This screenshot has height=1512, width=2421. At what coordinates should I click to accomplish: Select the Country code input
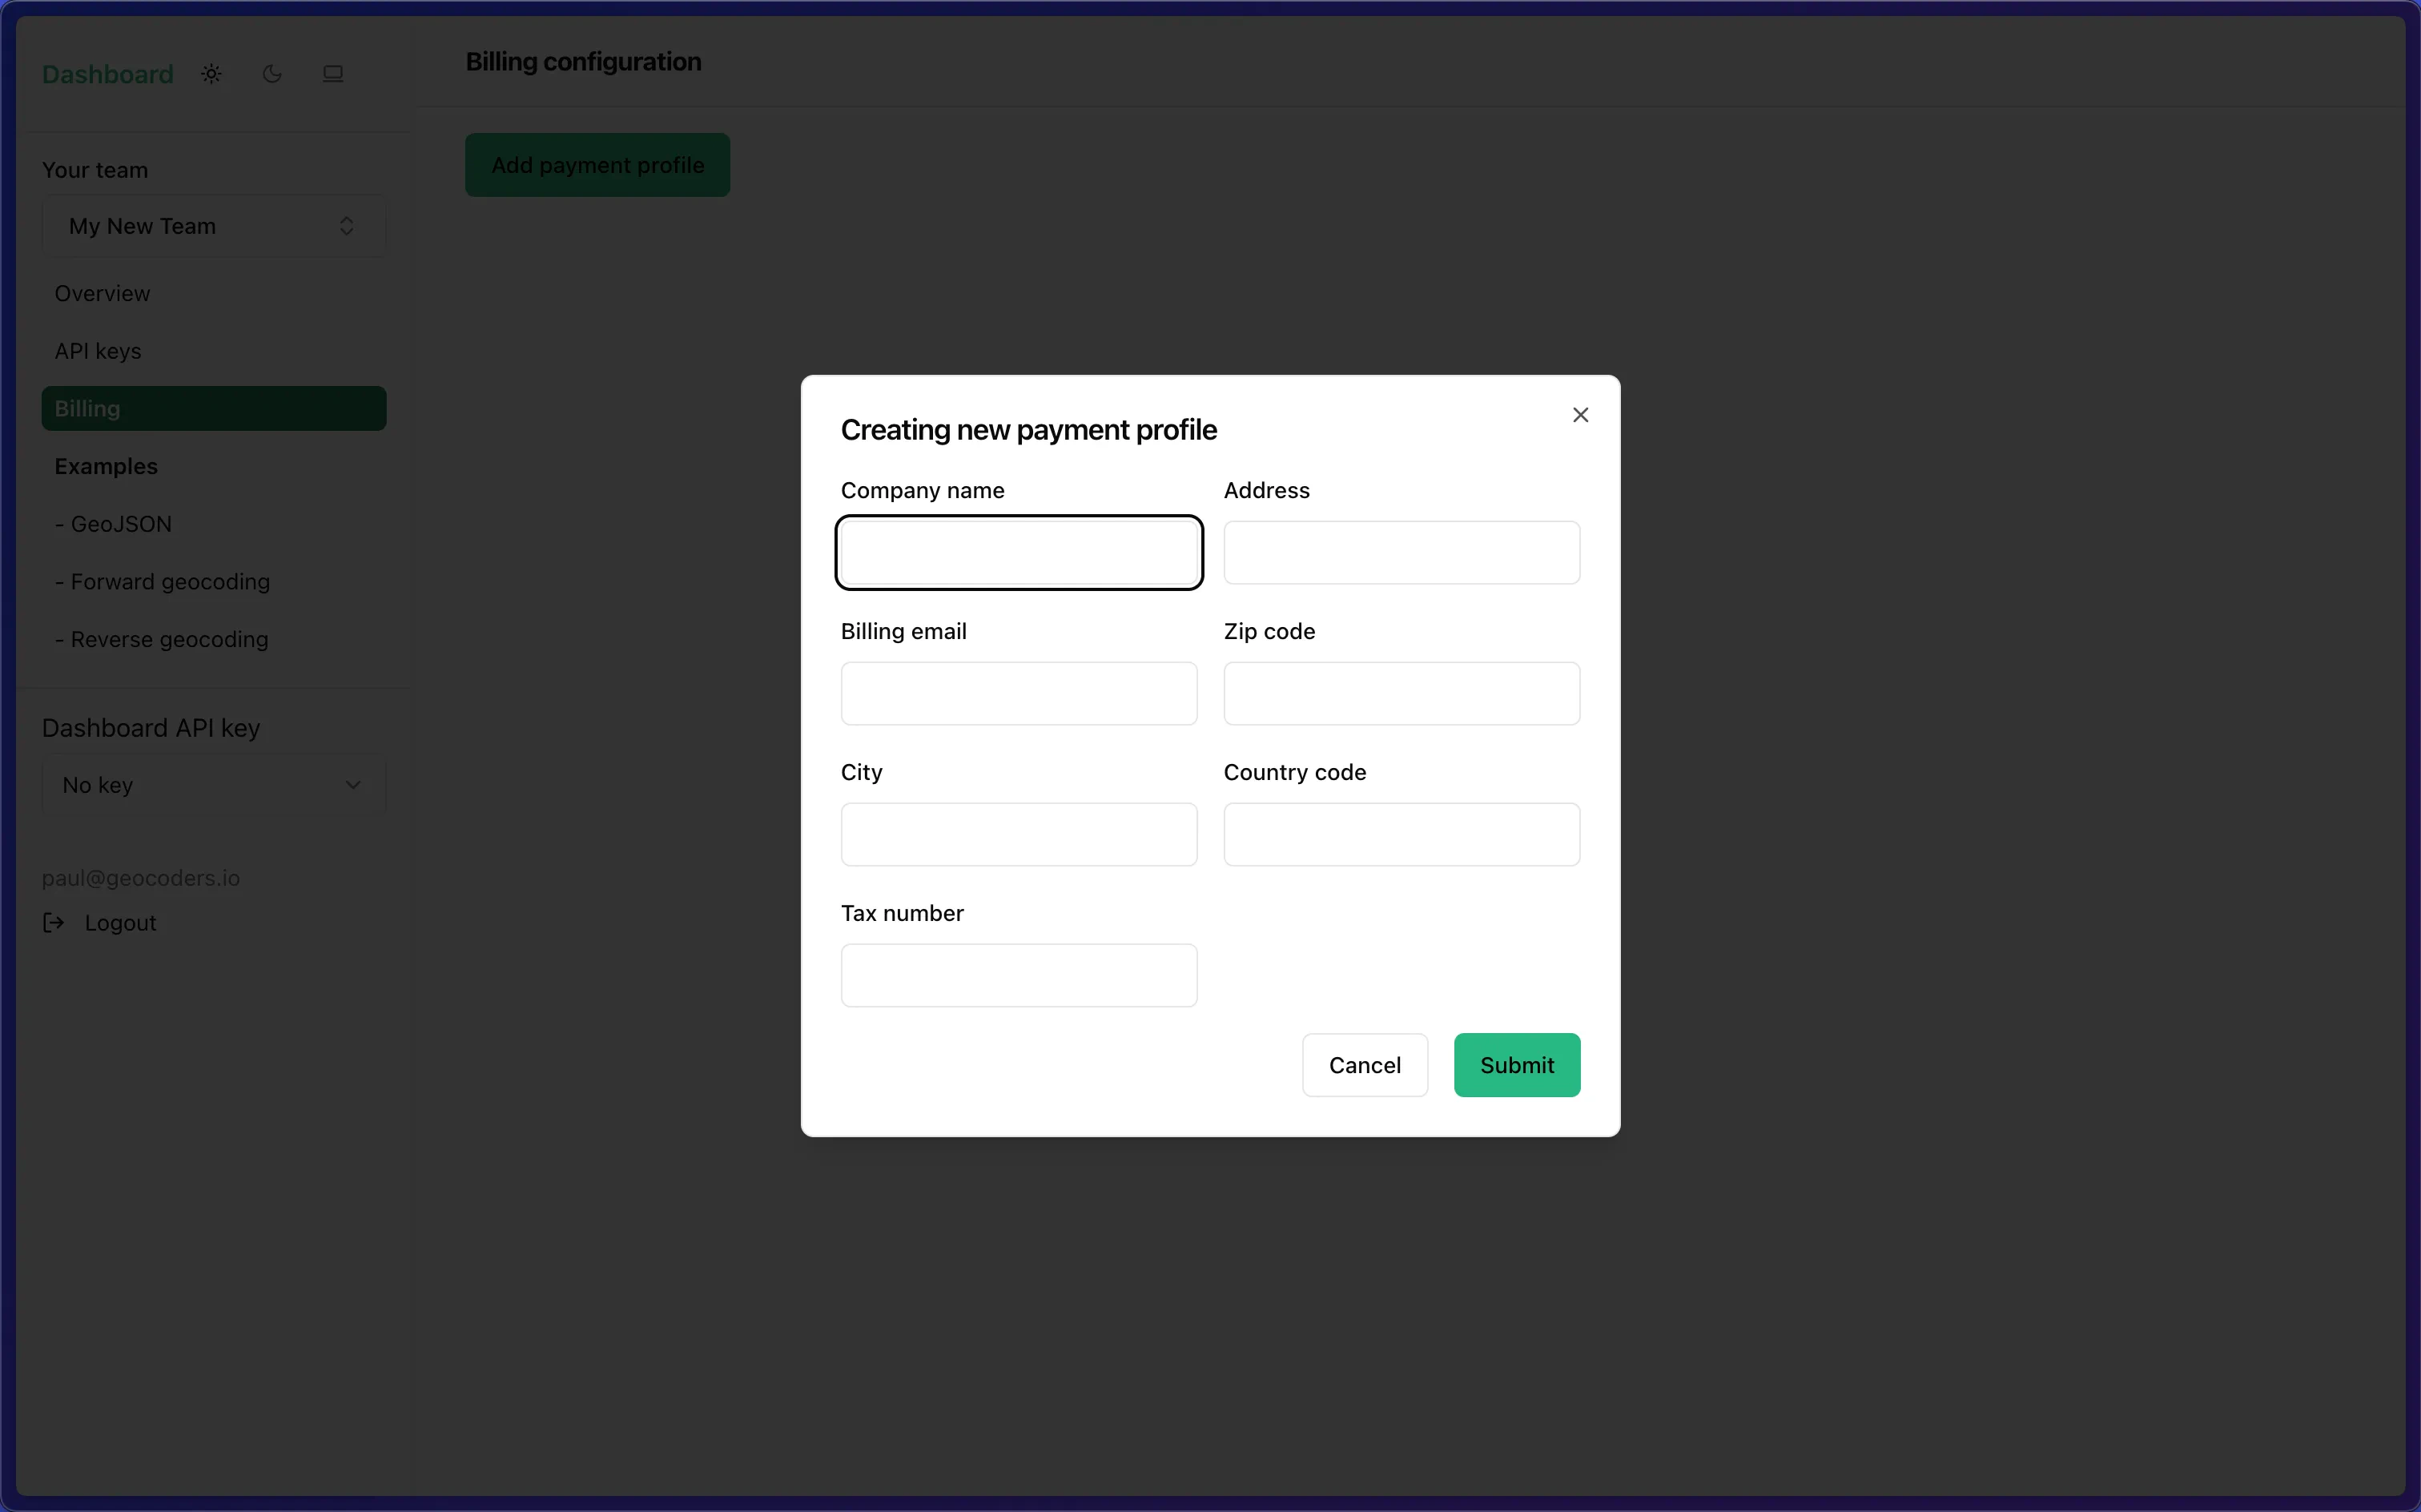[x=1401, y=835]
